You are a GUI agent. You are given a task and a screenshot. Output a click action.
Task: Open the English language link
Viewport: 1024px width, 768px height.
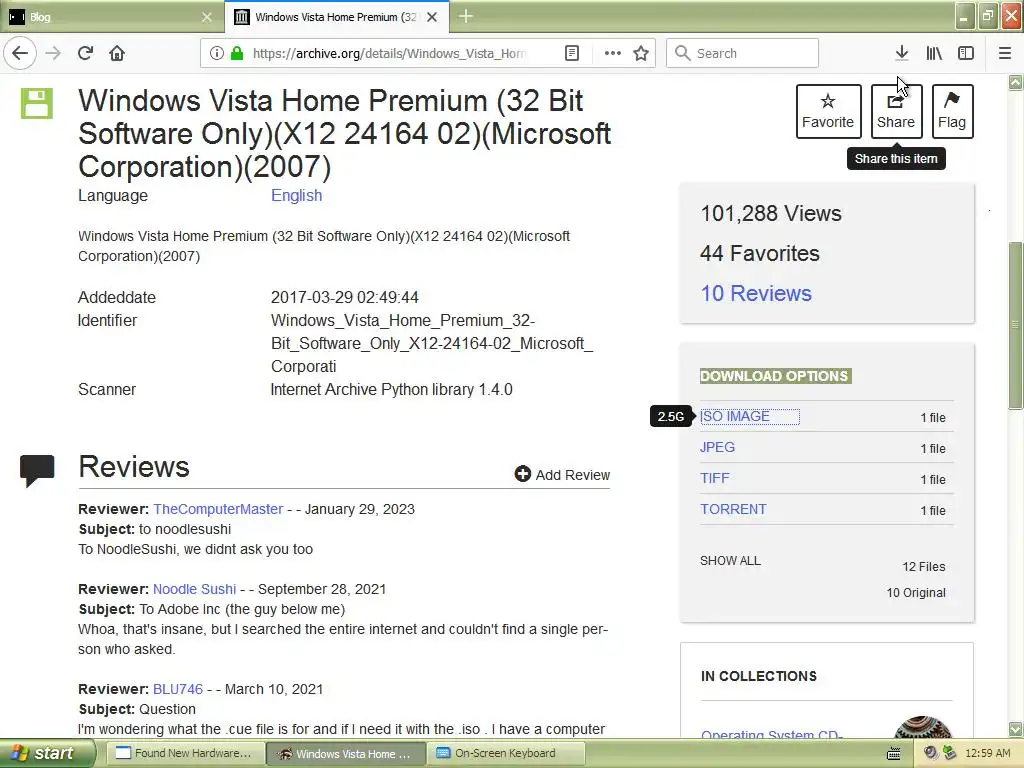pyautogui.click(x=296, y=195)
